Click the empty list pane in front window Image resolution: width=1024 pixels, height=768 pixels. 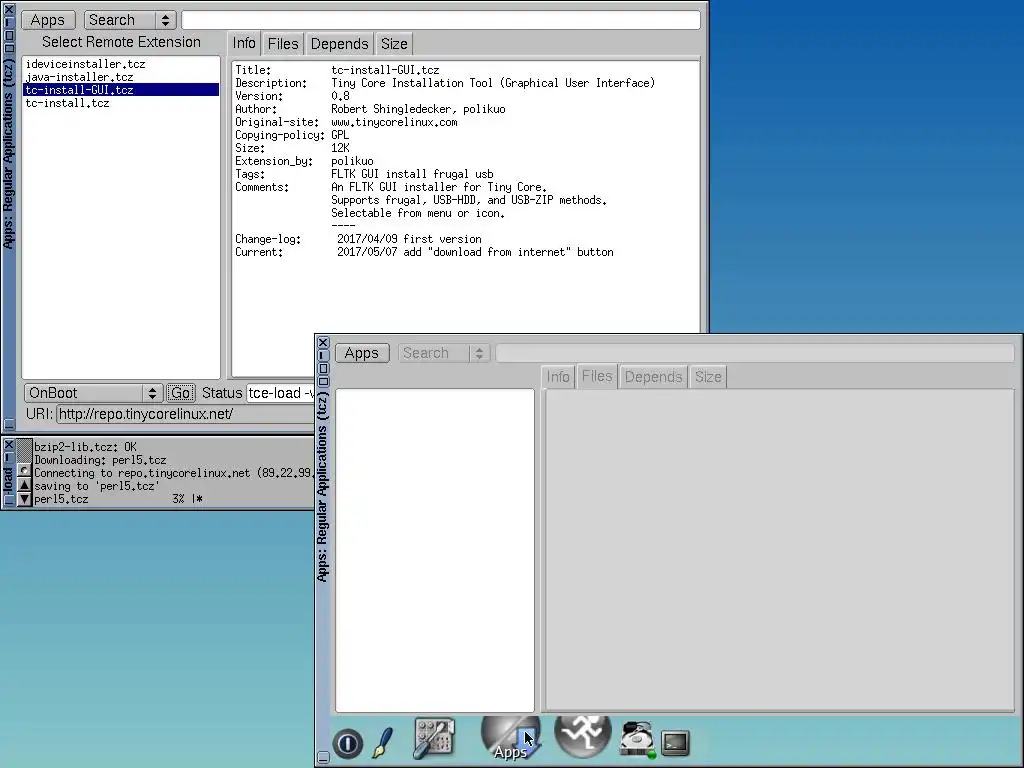pyautogui.click(x=435, y=551)
